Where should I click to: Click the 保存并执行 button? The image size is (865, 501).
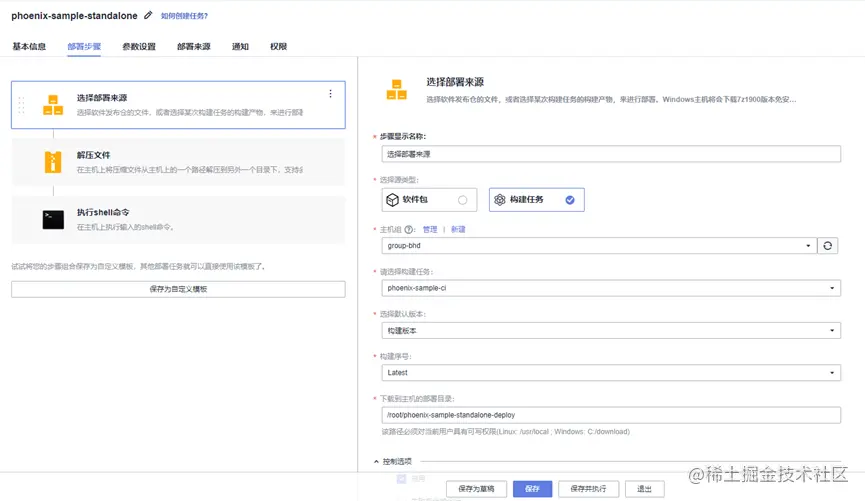click(x=588, y=489)
